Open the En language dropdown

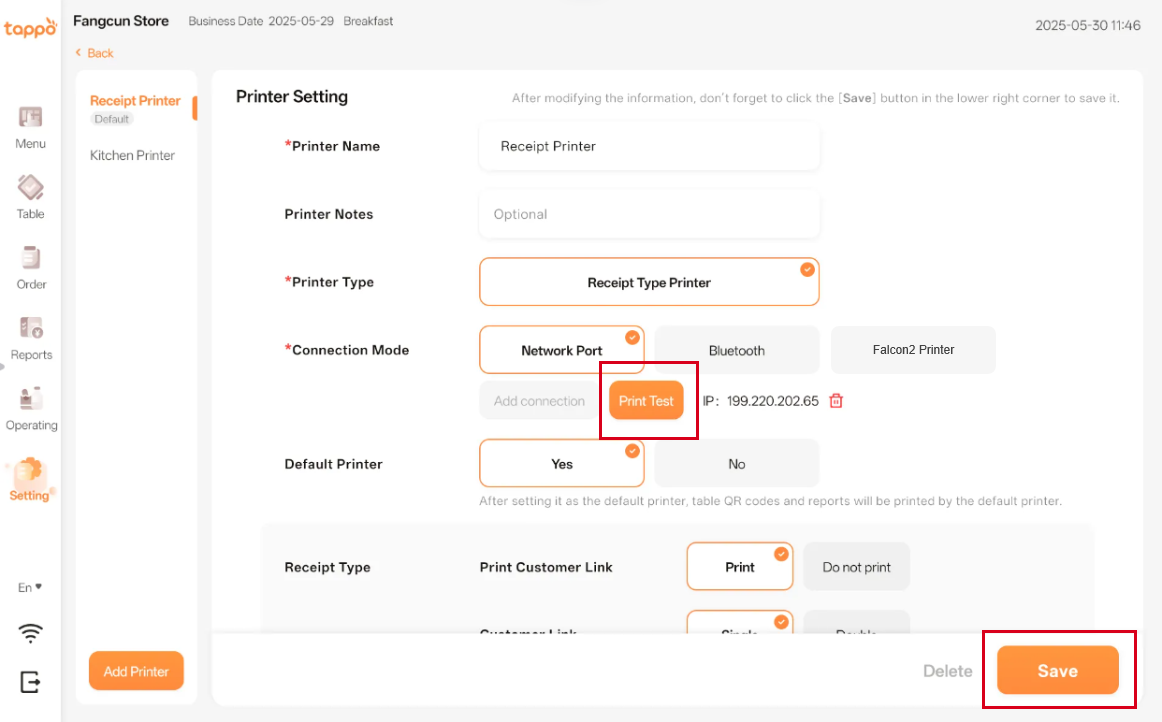31,587
